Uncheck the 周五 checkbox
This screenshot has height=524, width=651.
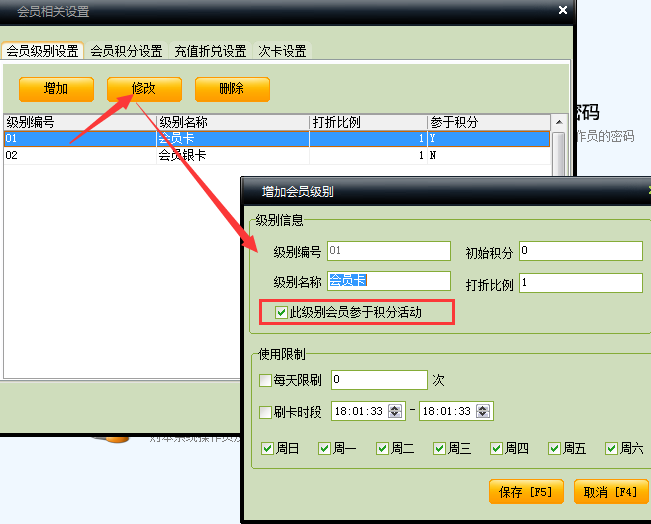[x=554, y=448]
